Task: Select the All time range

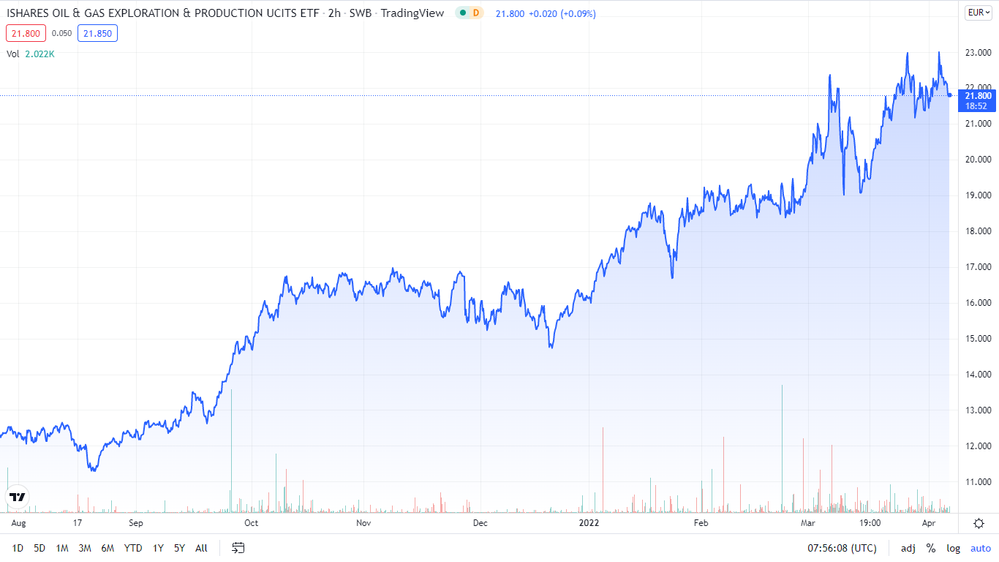Action: click(201, 548)
